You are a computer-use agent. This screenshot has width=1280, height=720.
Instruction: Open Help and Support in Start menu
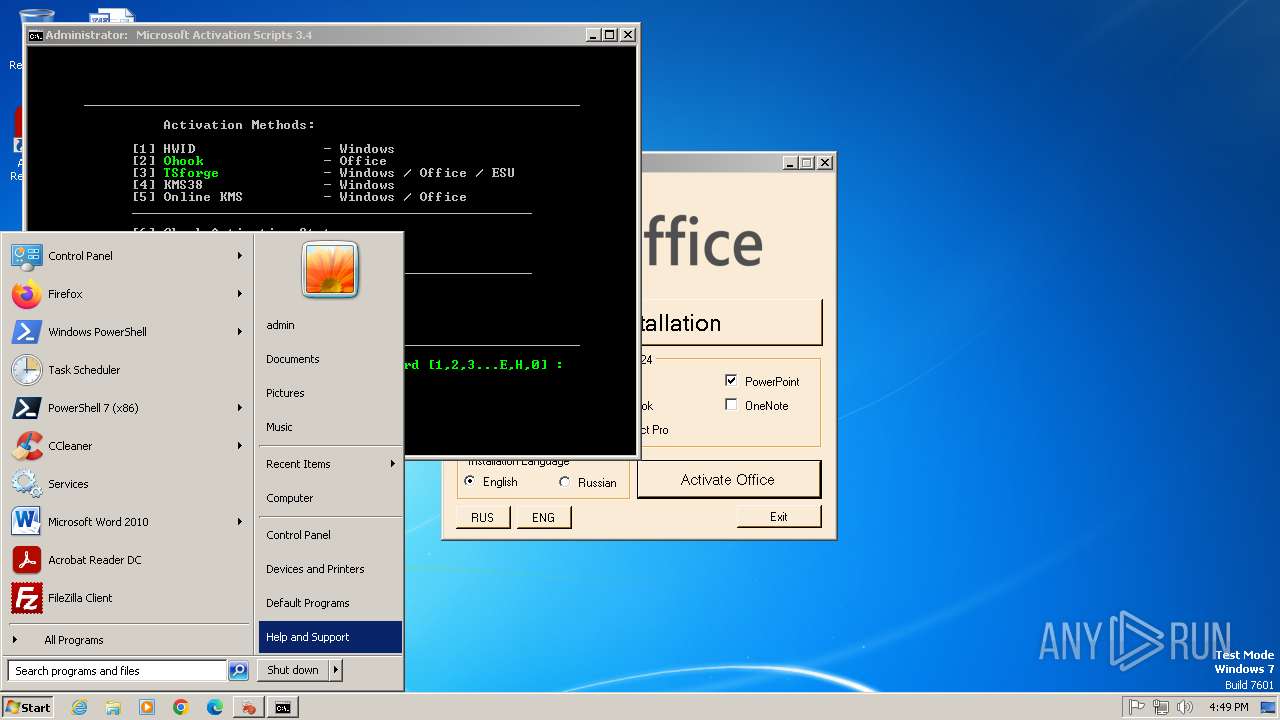tap(330, 637)
